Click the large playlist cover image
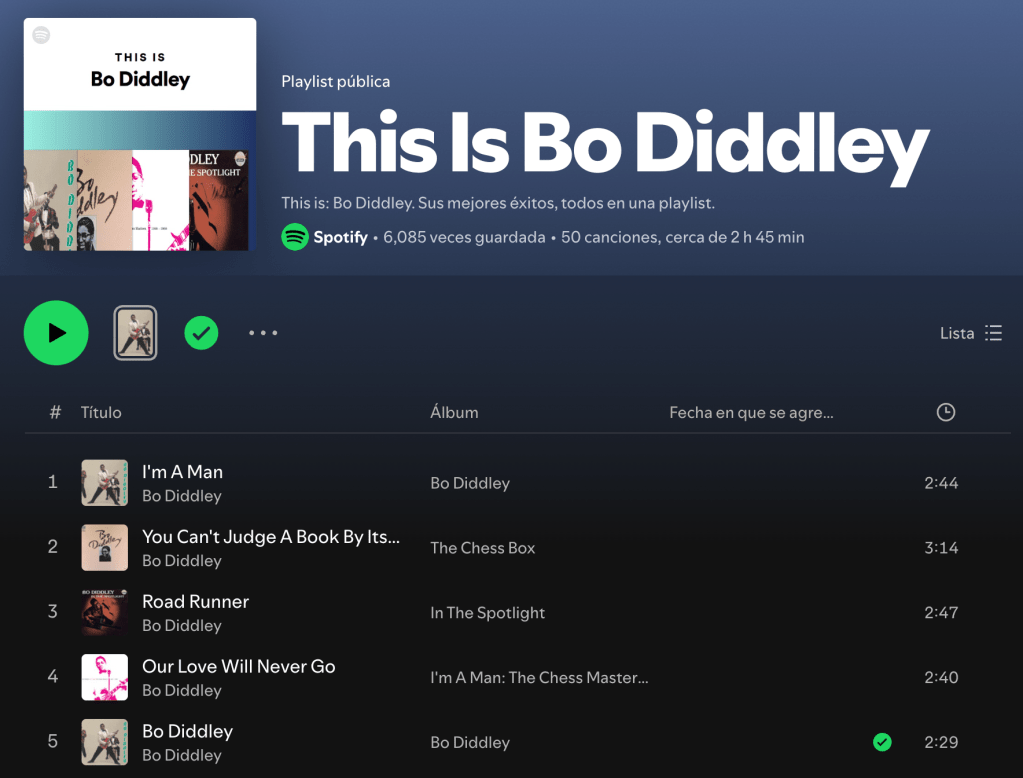Viewport: 1023px width, 778px height. [x=140, y=134]
